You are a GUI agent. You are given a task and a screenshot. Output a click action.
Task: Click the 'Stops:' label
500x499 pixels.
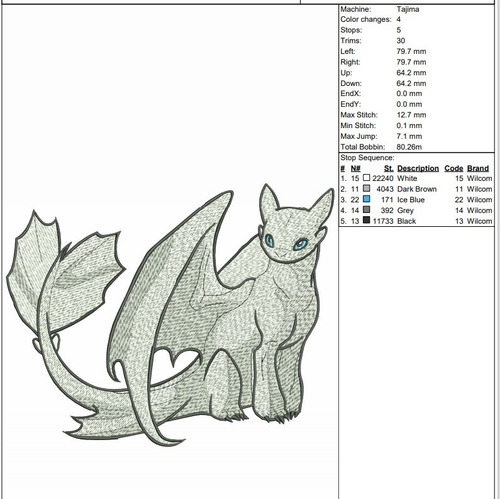click(351, 30)
